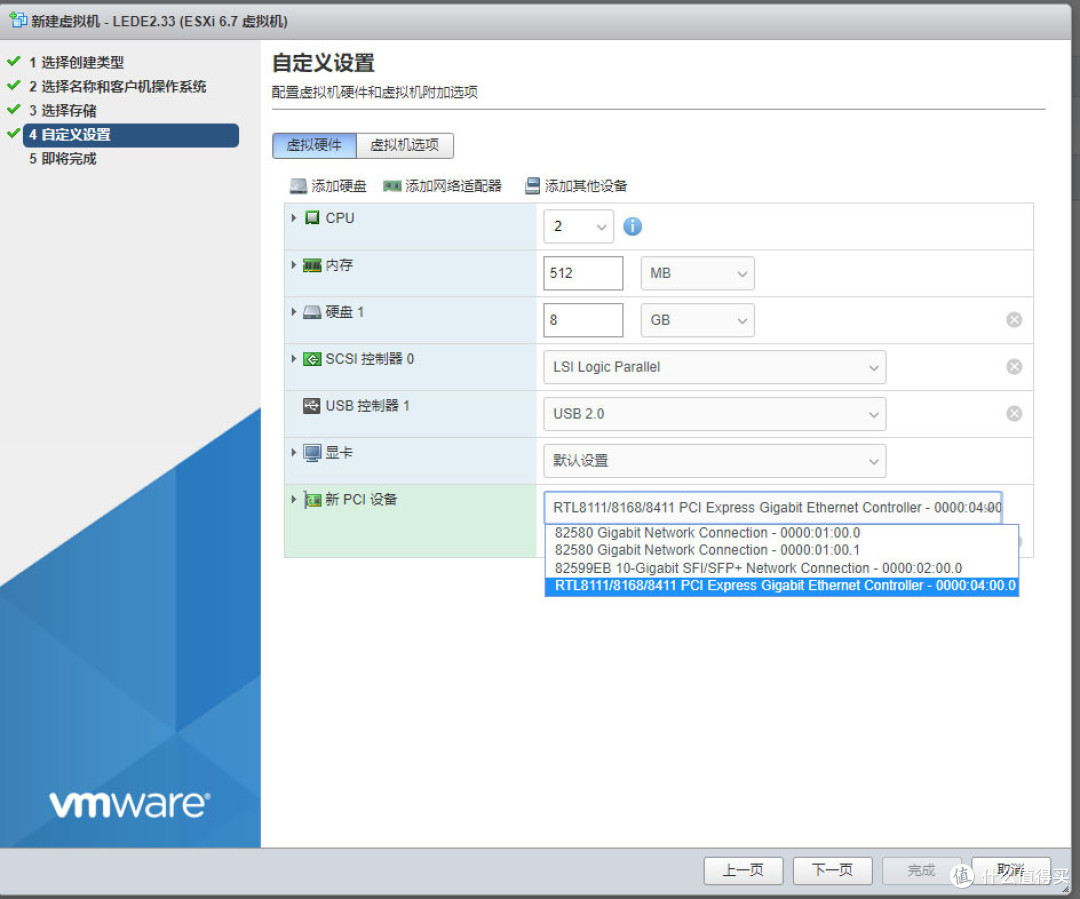Click the 取消 button
Image resolution: width=1080 pixels, height=899 pixels.
tap(1010, 870)
